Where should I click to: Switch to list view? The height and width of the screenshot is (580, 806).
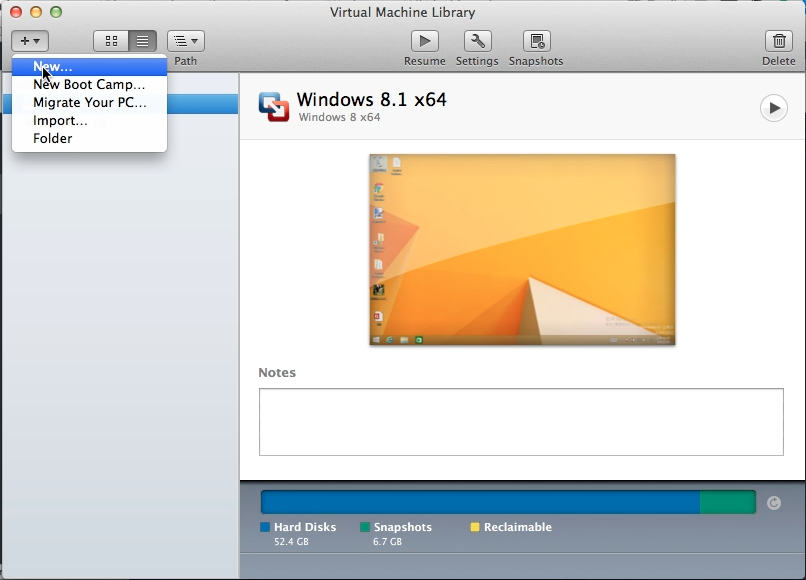click(142, 41)
